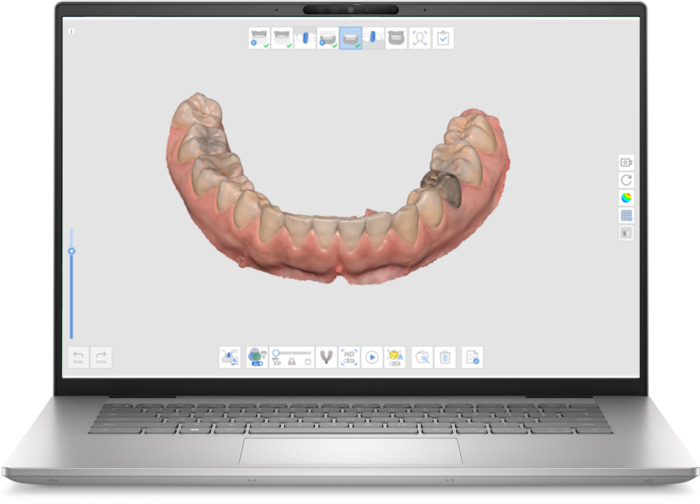The height and width of the screenshot is (504, 700).
Task: Select the face scan icon
Action: 420,38
